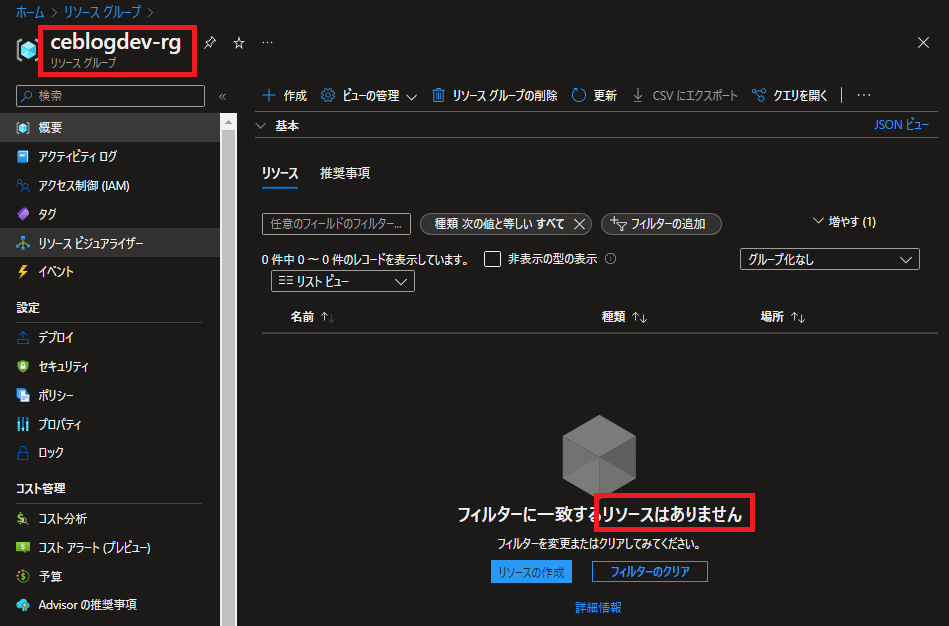Sort by 名前 column header
The width and height of the screenshot is (949, 626).
pos(312,317)
